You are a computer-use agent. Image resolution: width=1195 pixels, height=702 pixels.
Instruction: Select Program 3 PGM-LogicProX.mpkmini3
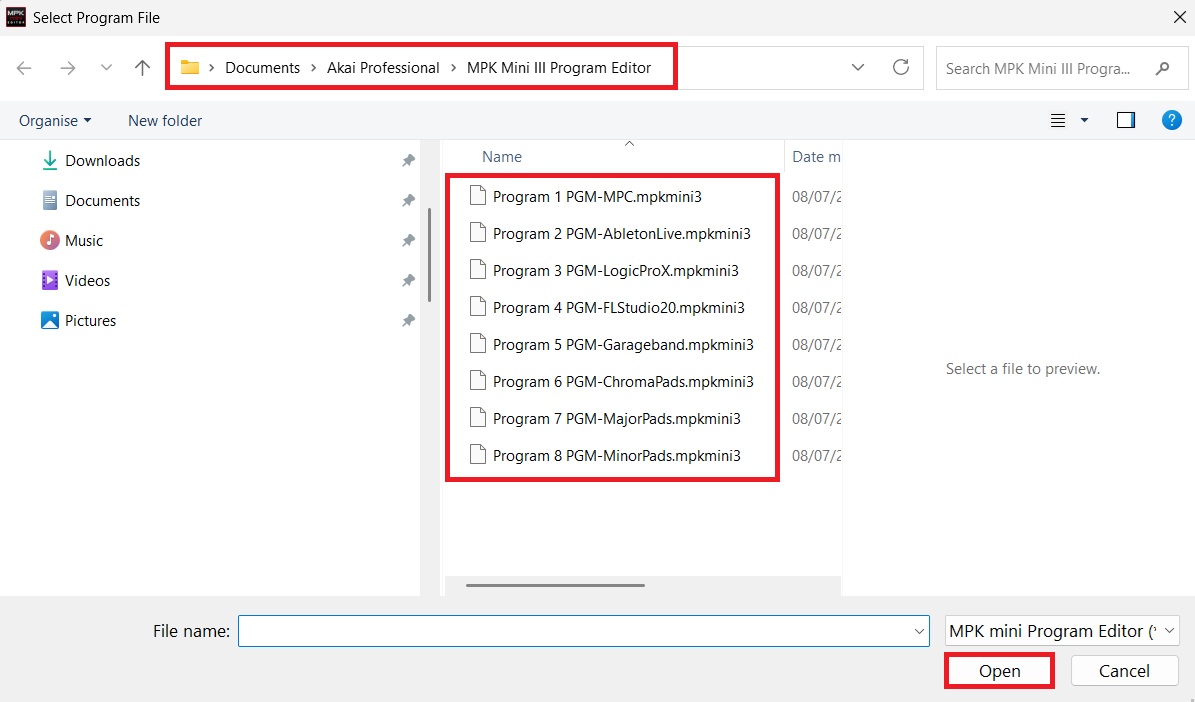615,271
